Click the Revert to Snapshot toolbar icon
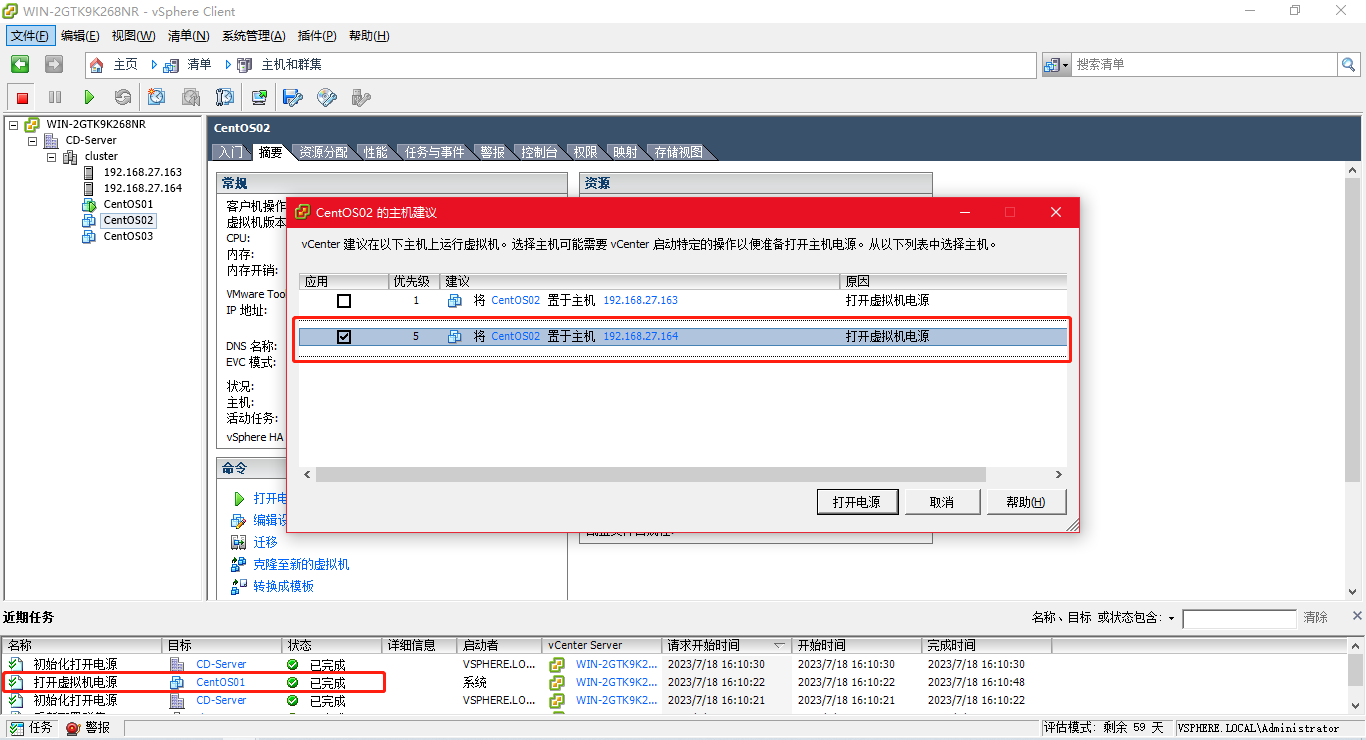The image size is (1366, 740). tap(191, 97)
